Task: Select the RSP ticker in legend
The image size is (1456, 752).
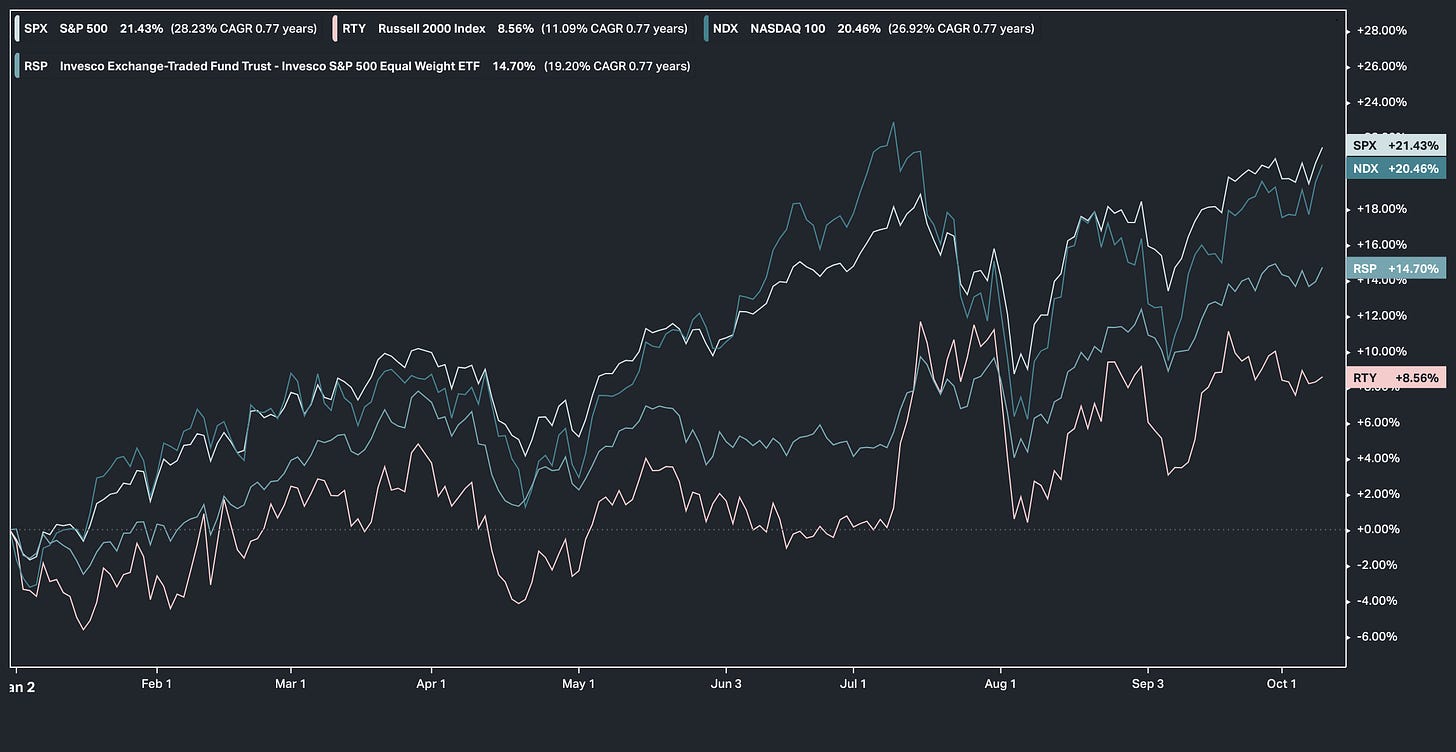Action: (38, 66)
